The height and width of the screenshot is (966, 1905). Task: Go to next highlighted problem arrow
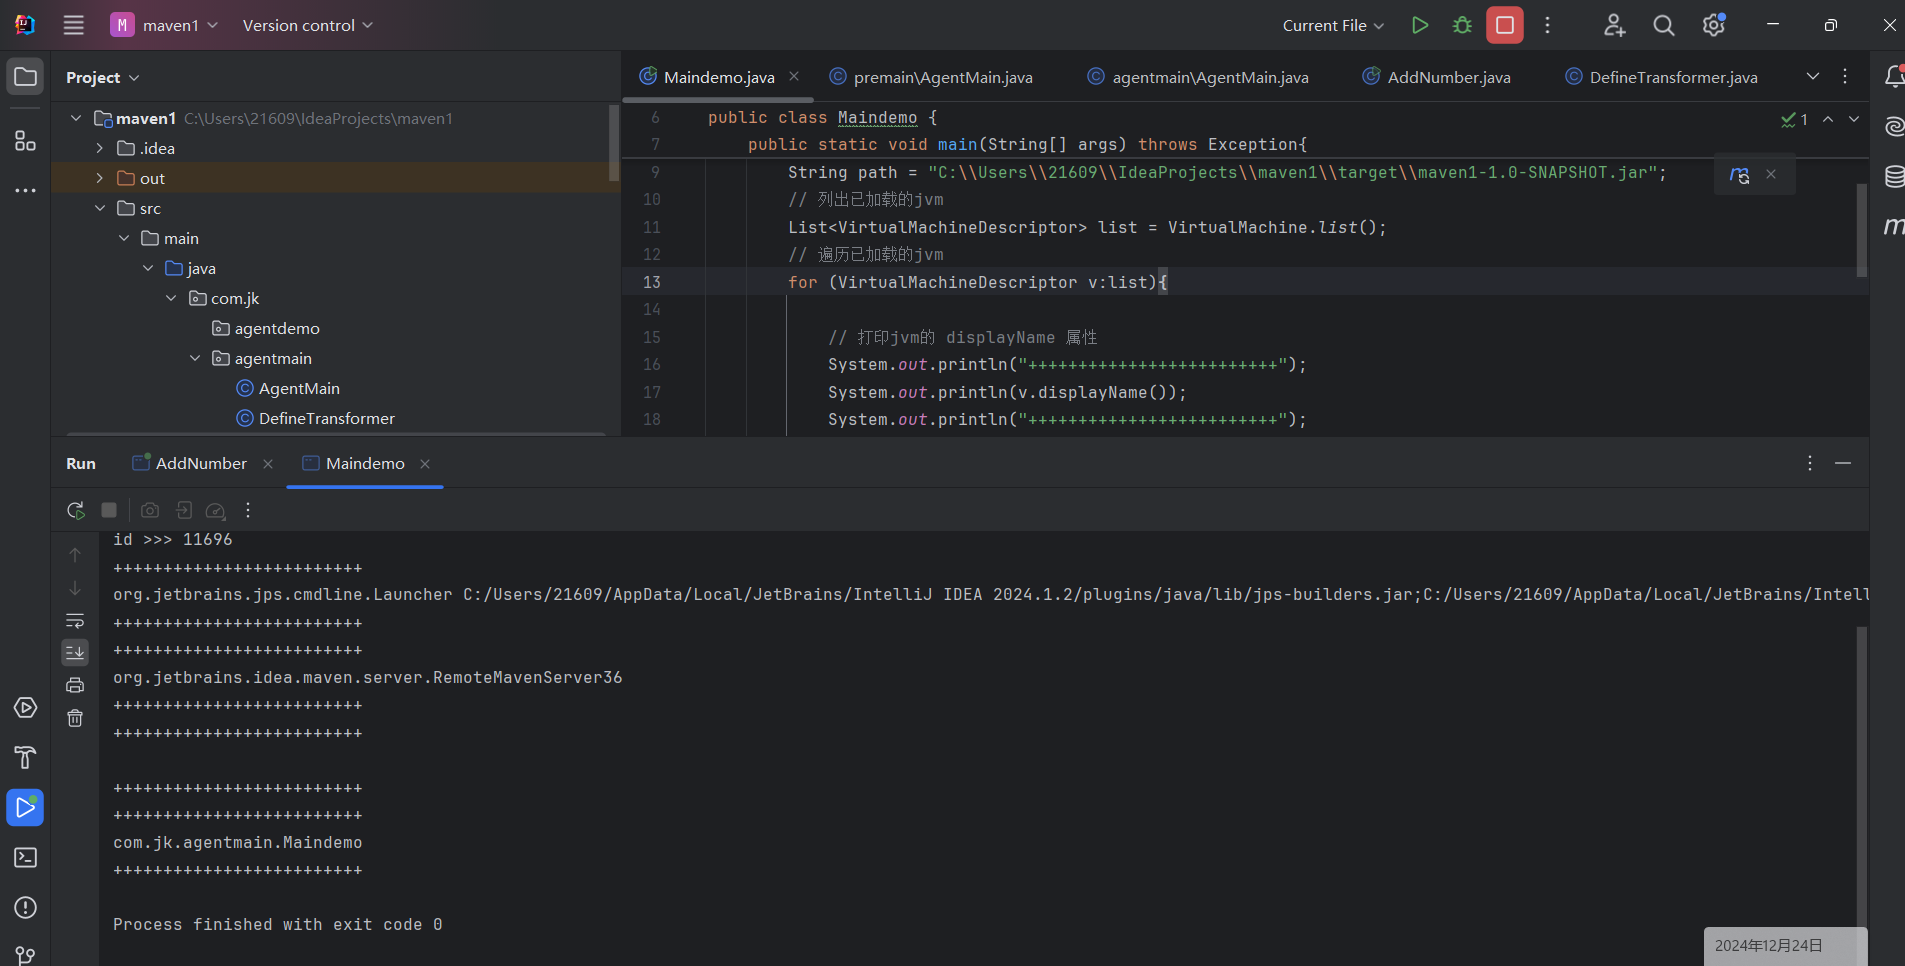click(1854, 119)
